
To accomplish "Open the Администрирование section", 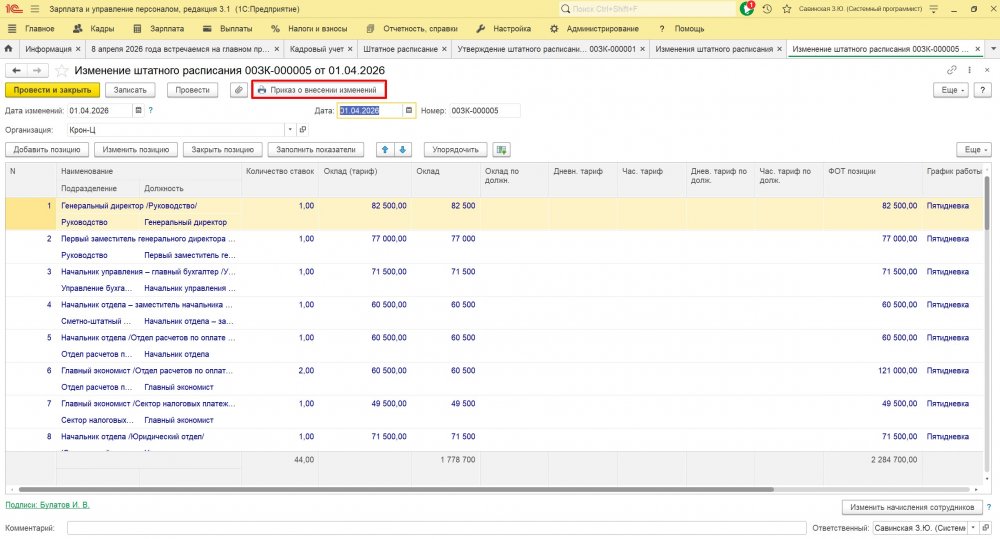I will (x=594, y=29).
